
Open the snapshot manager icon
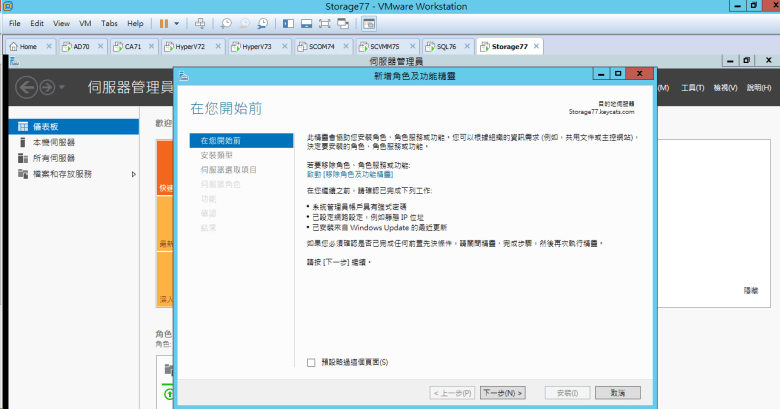coord(261,22)
